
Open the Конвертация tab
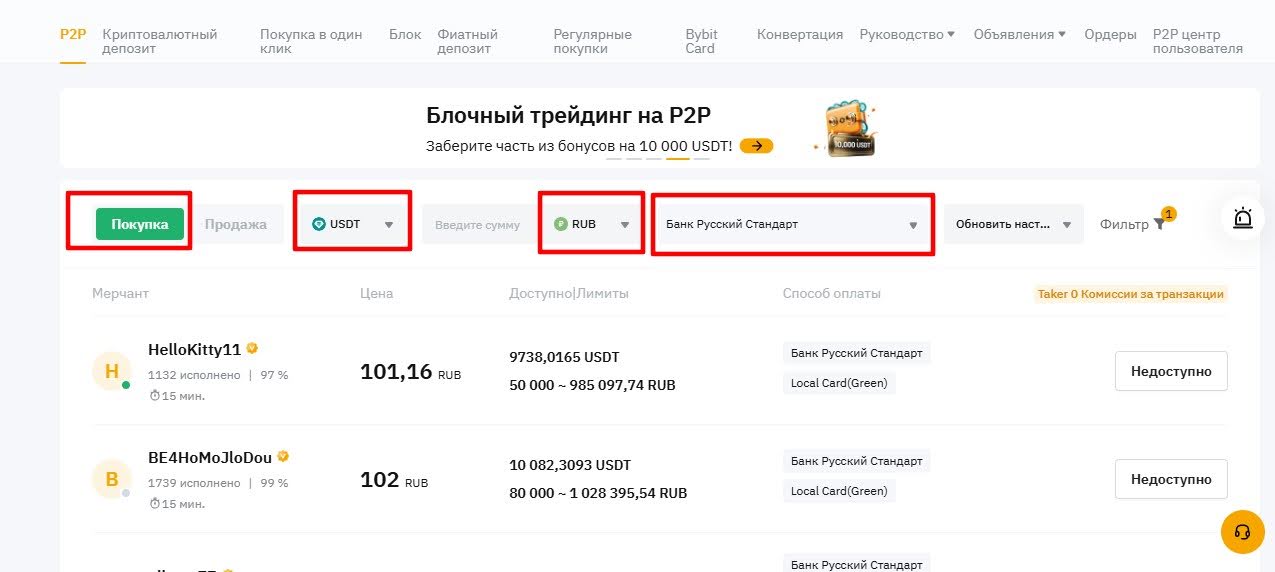click(800, 34)
